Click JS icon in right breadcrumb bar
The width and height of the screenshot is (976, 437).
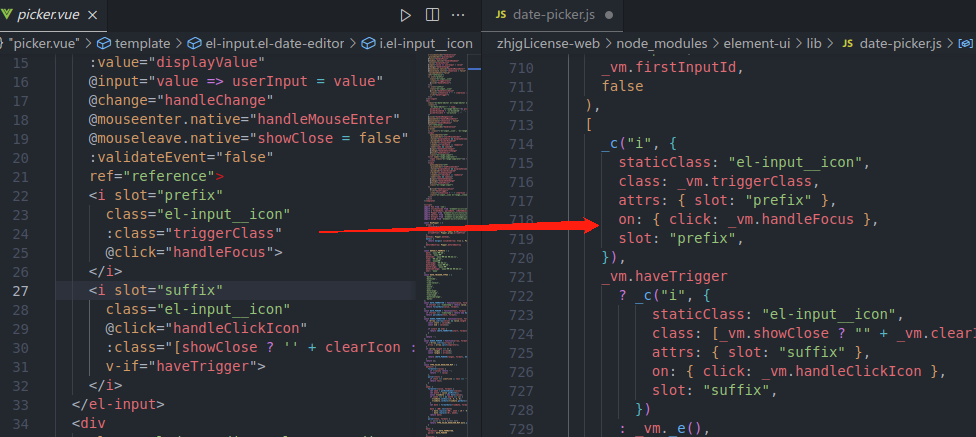pyautogui.click(x=848, y=44)
